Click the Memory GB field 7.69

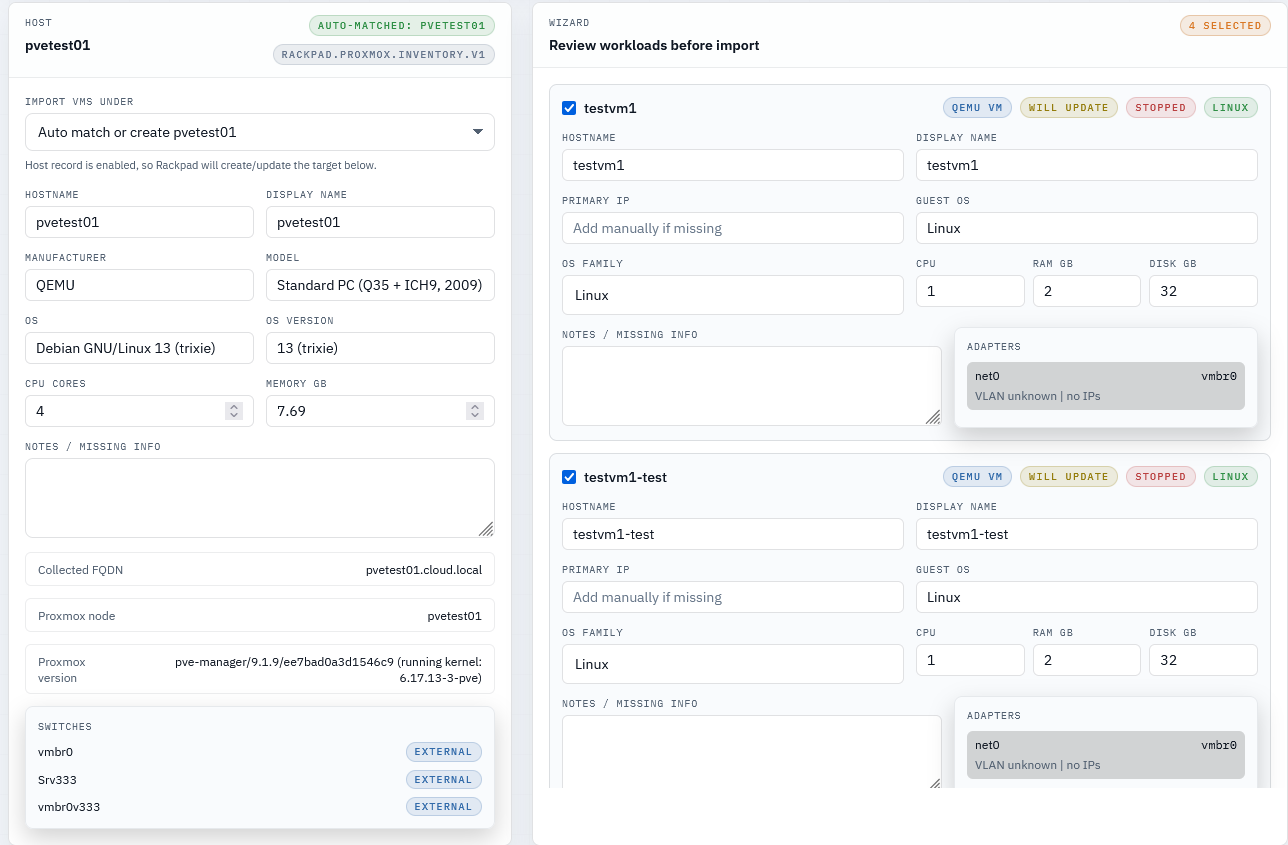pos(380,411)
